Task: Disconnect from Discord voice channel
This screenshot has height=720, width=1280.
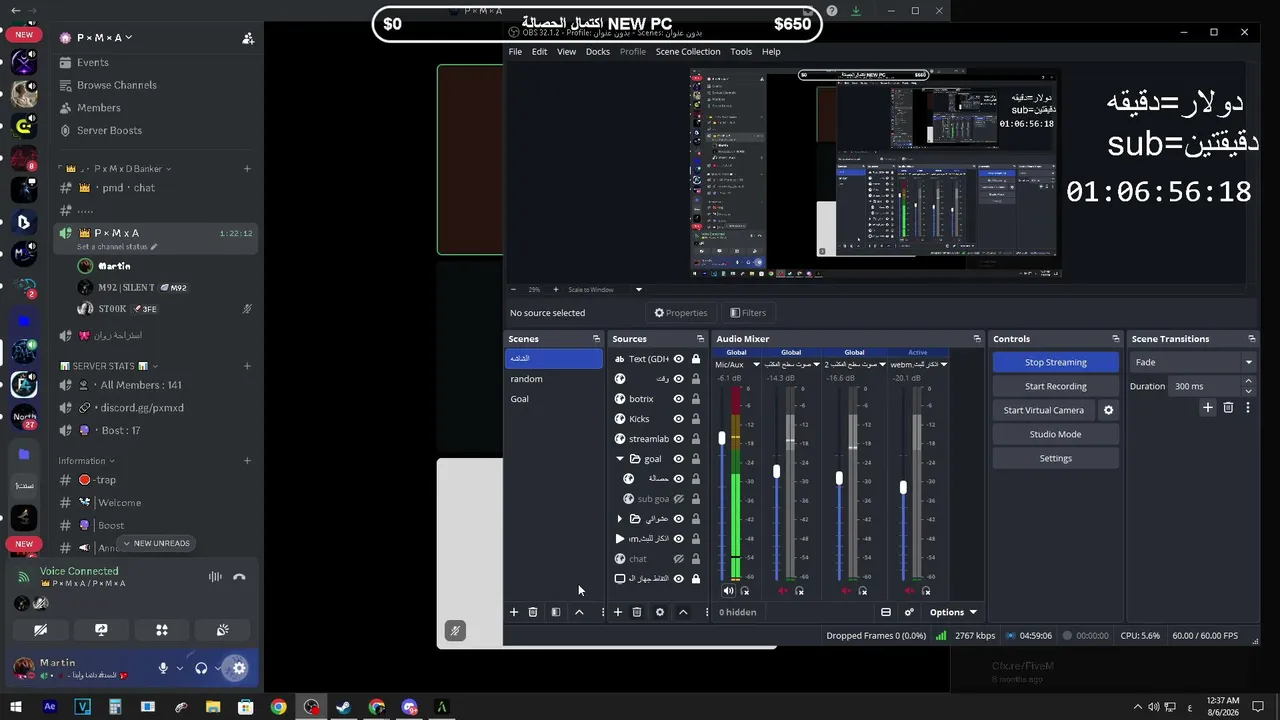Action: click(239, 577)
